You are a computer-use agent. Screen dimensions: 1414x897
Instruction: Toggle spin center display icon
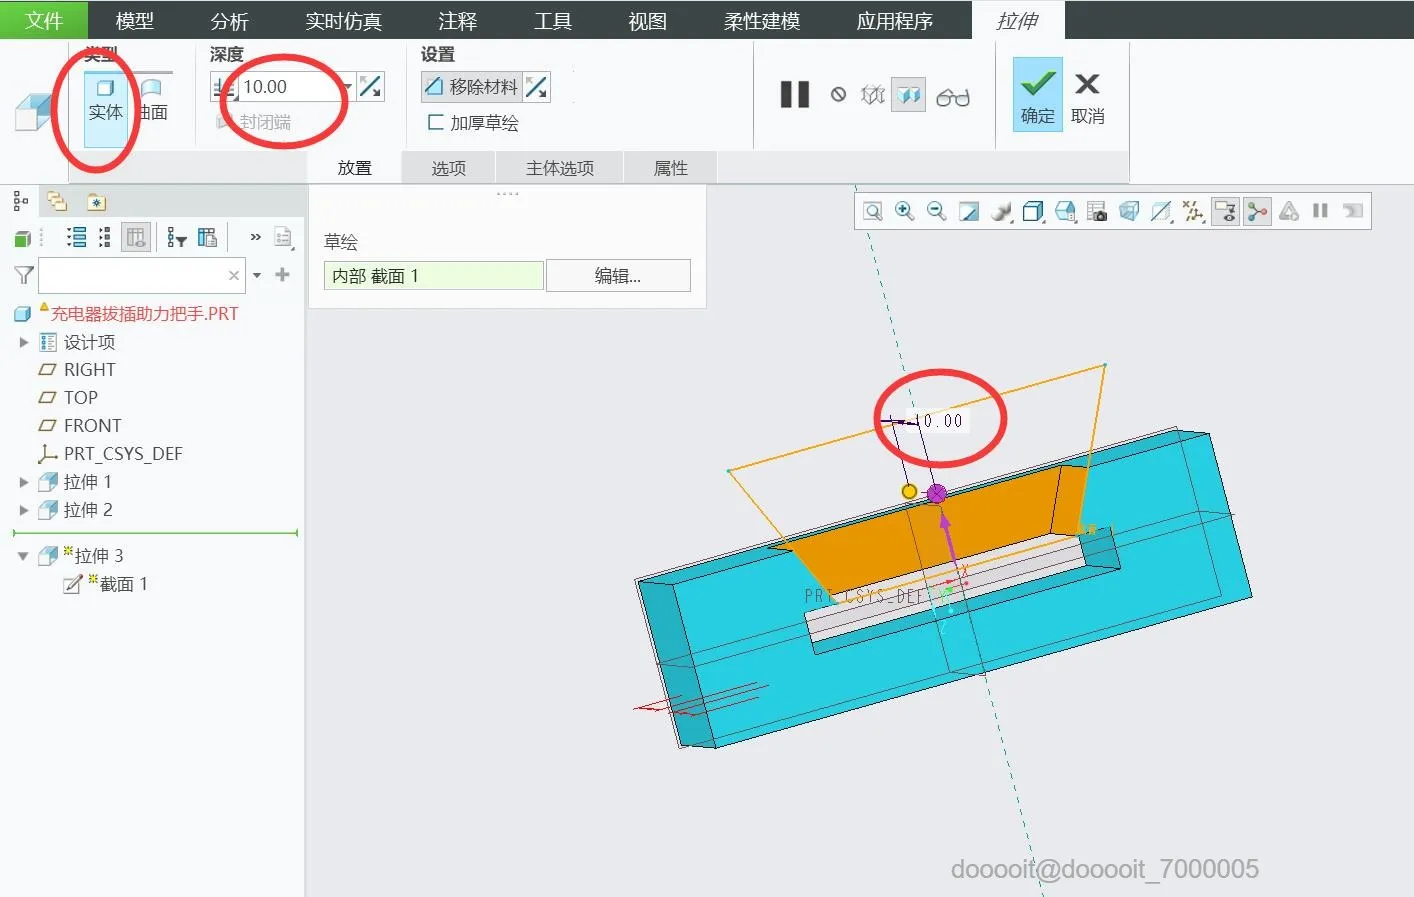tap(1257, 211)
